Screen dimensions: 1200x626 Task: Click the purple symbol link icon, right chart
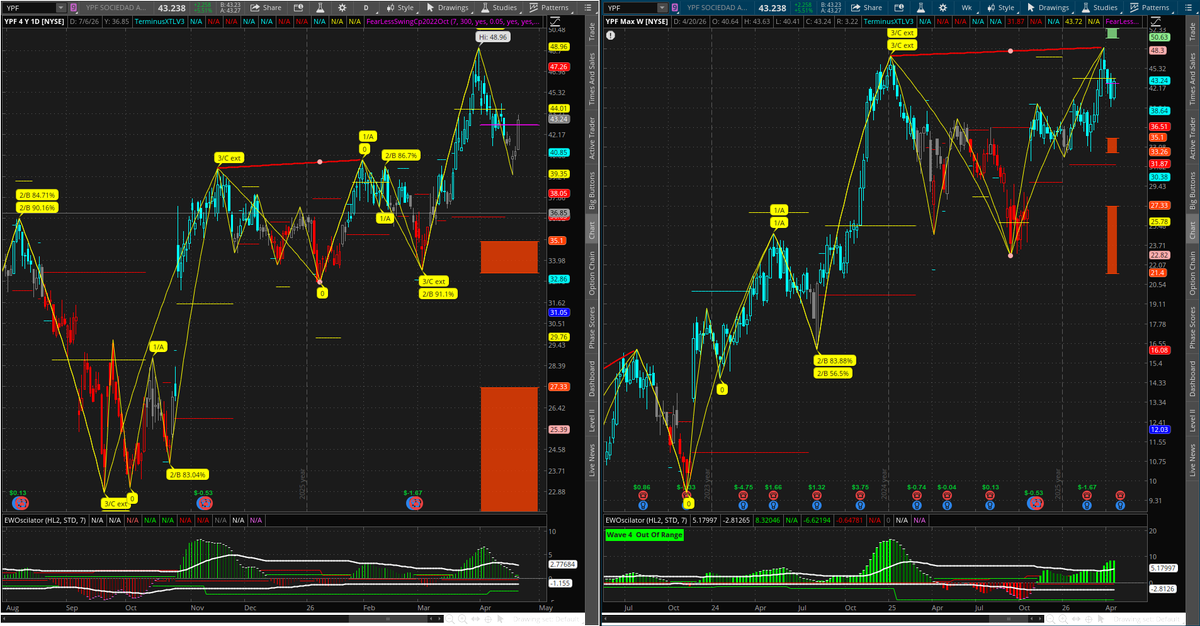(x=675, y=8)
